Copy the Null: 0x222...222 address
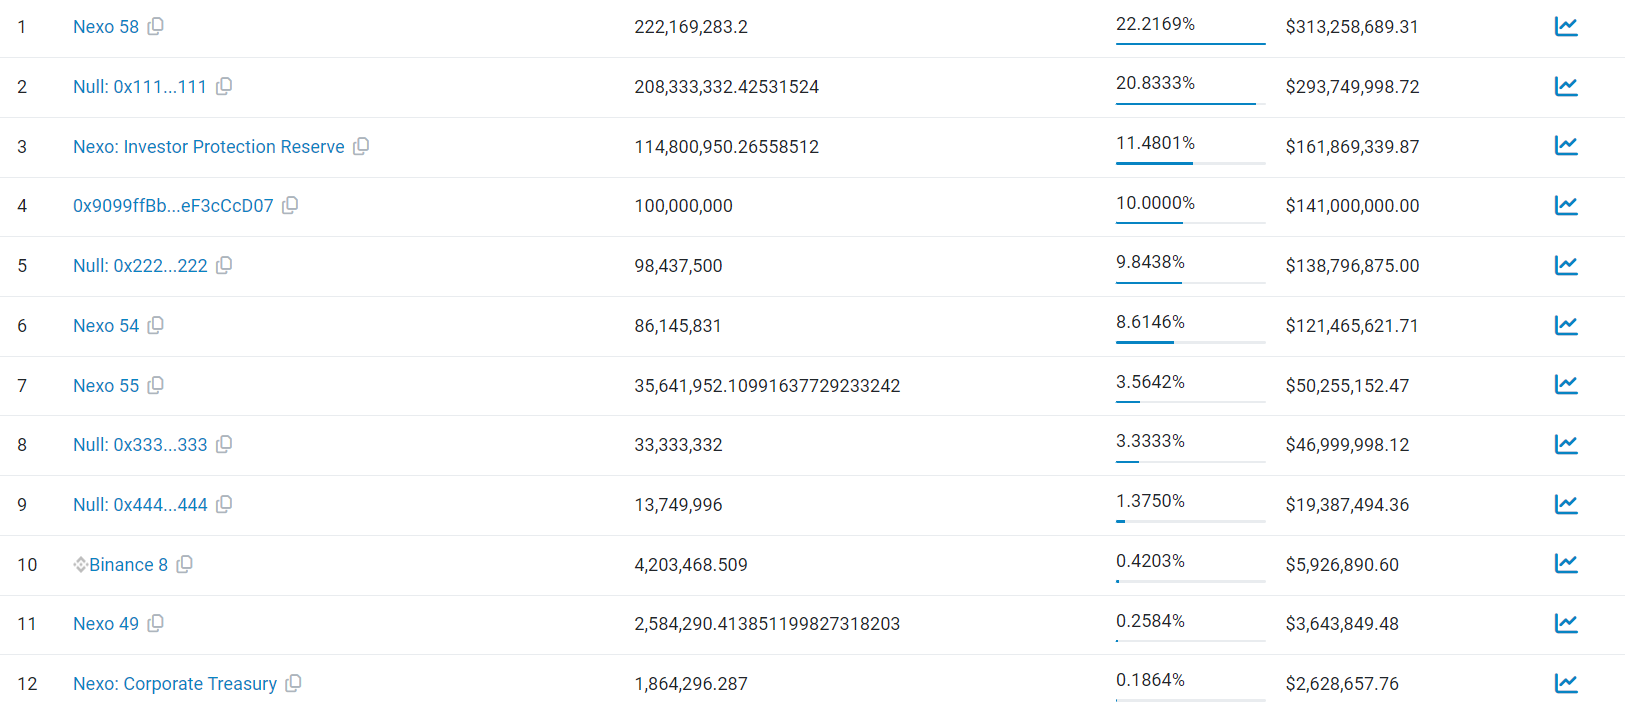The image size is (1625, 710). coord(224,265)
